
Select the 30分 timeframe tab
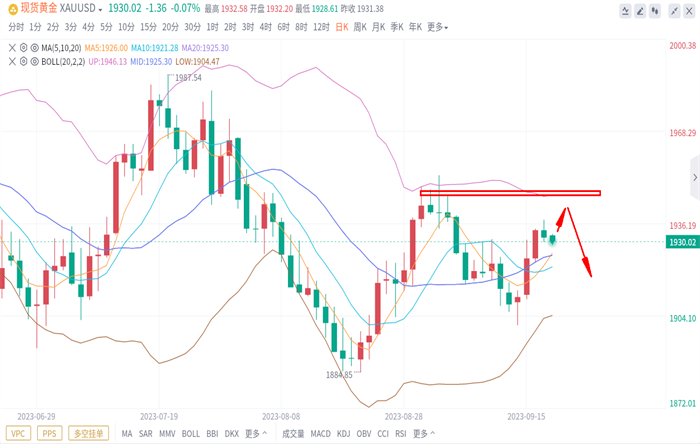(x=192, y=27)
